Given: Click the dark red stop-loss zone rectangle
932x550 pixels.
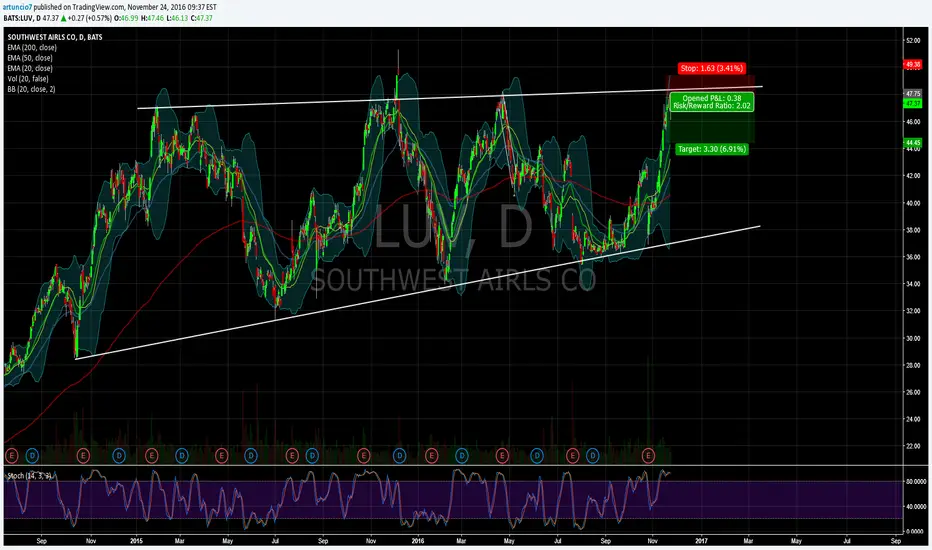Looking at the screenshot, I should pos(712,83).
